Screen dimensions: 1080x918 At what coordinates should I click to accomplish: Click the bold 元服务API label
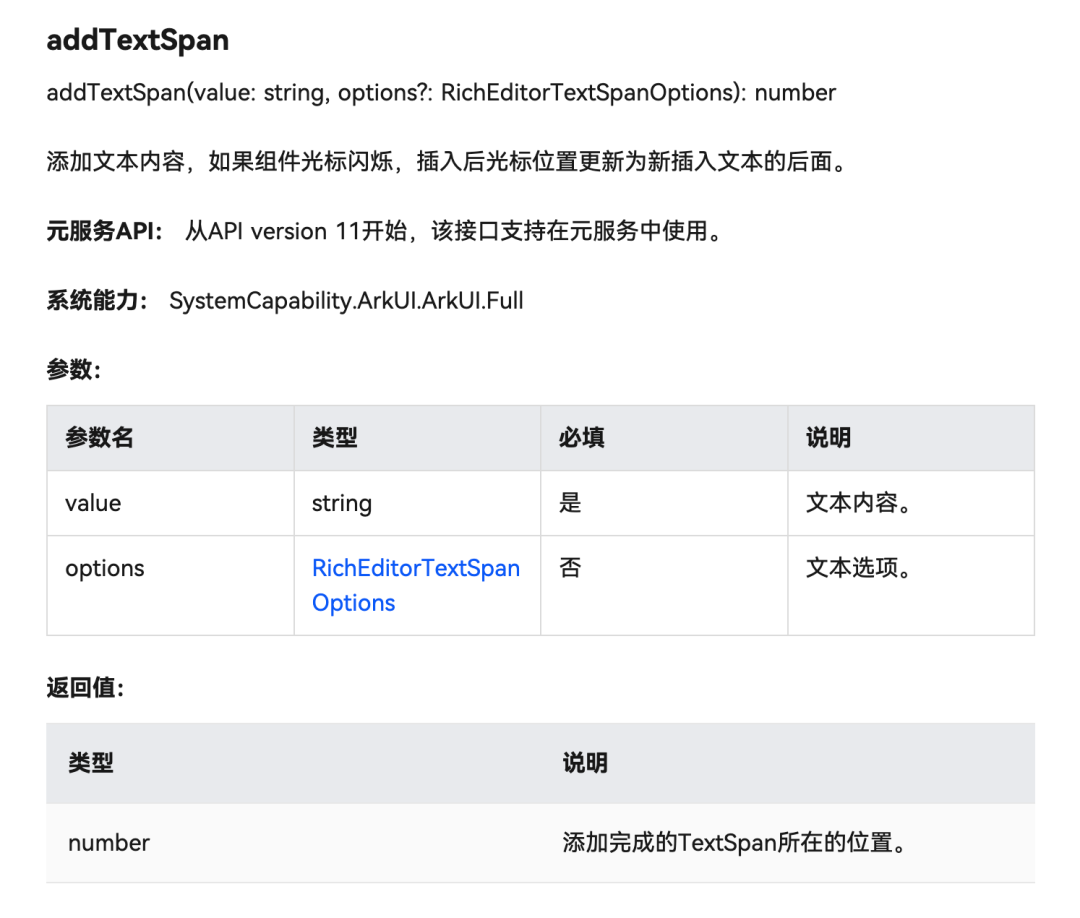[104, 232]
